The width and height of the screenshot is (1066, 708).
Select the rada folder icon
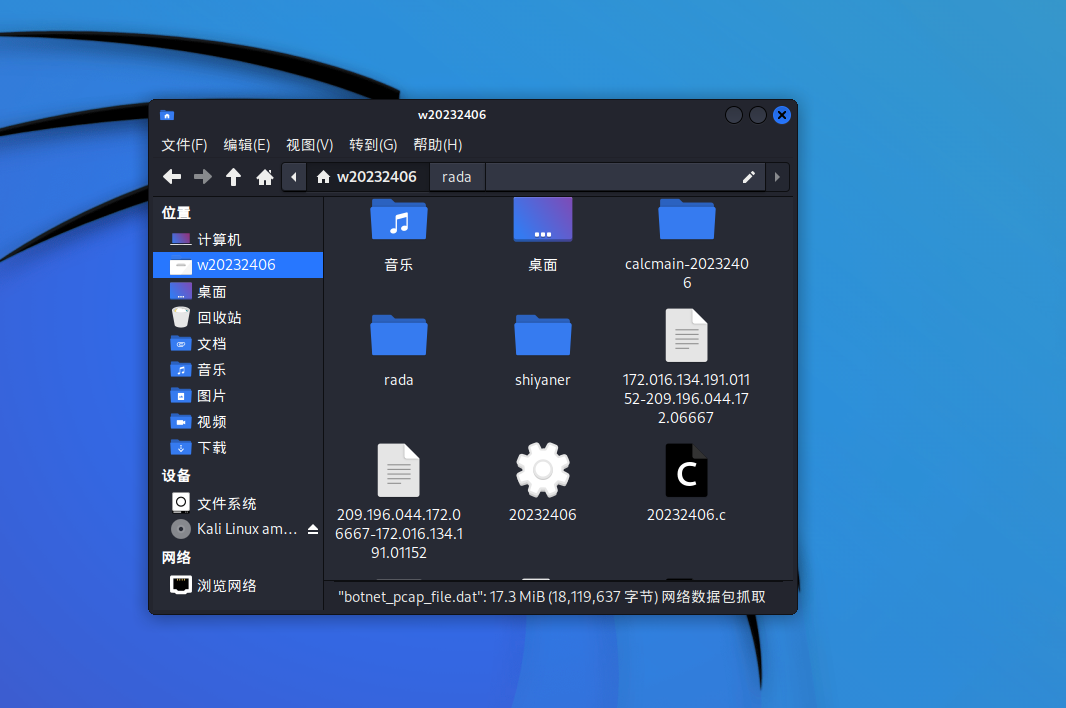tap(399, 335)
